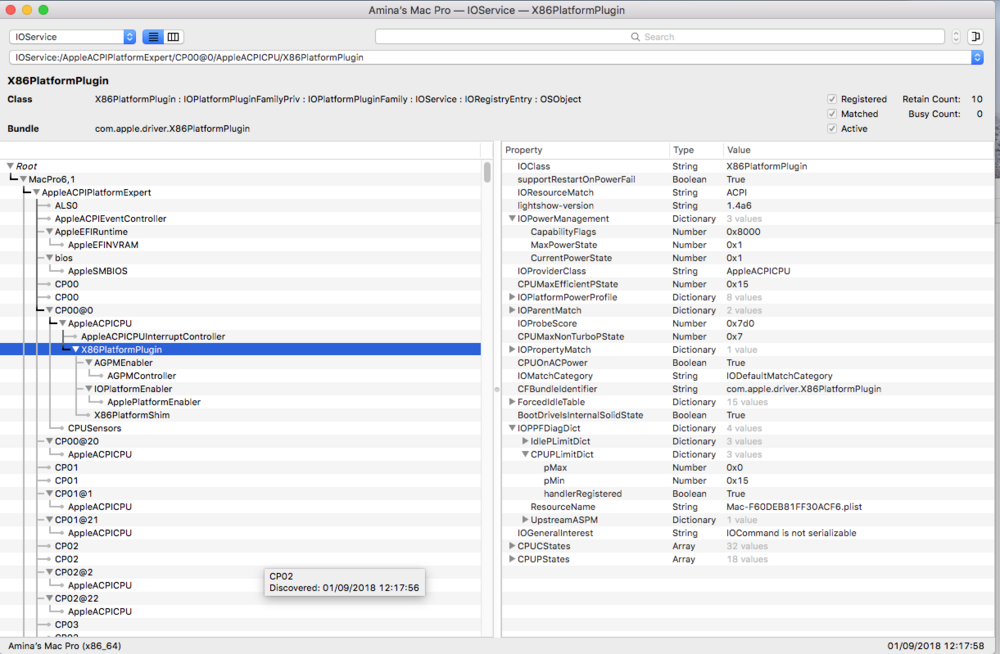Expand the ForcedIdleTable dictionary

point(512,402)
